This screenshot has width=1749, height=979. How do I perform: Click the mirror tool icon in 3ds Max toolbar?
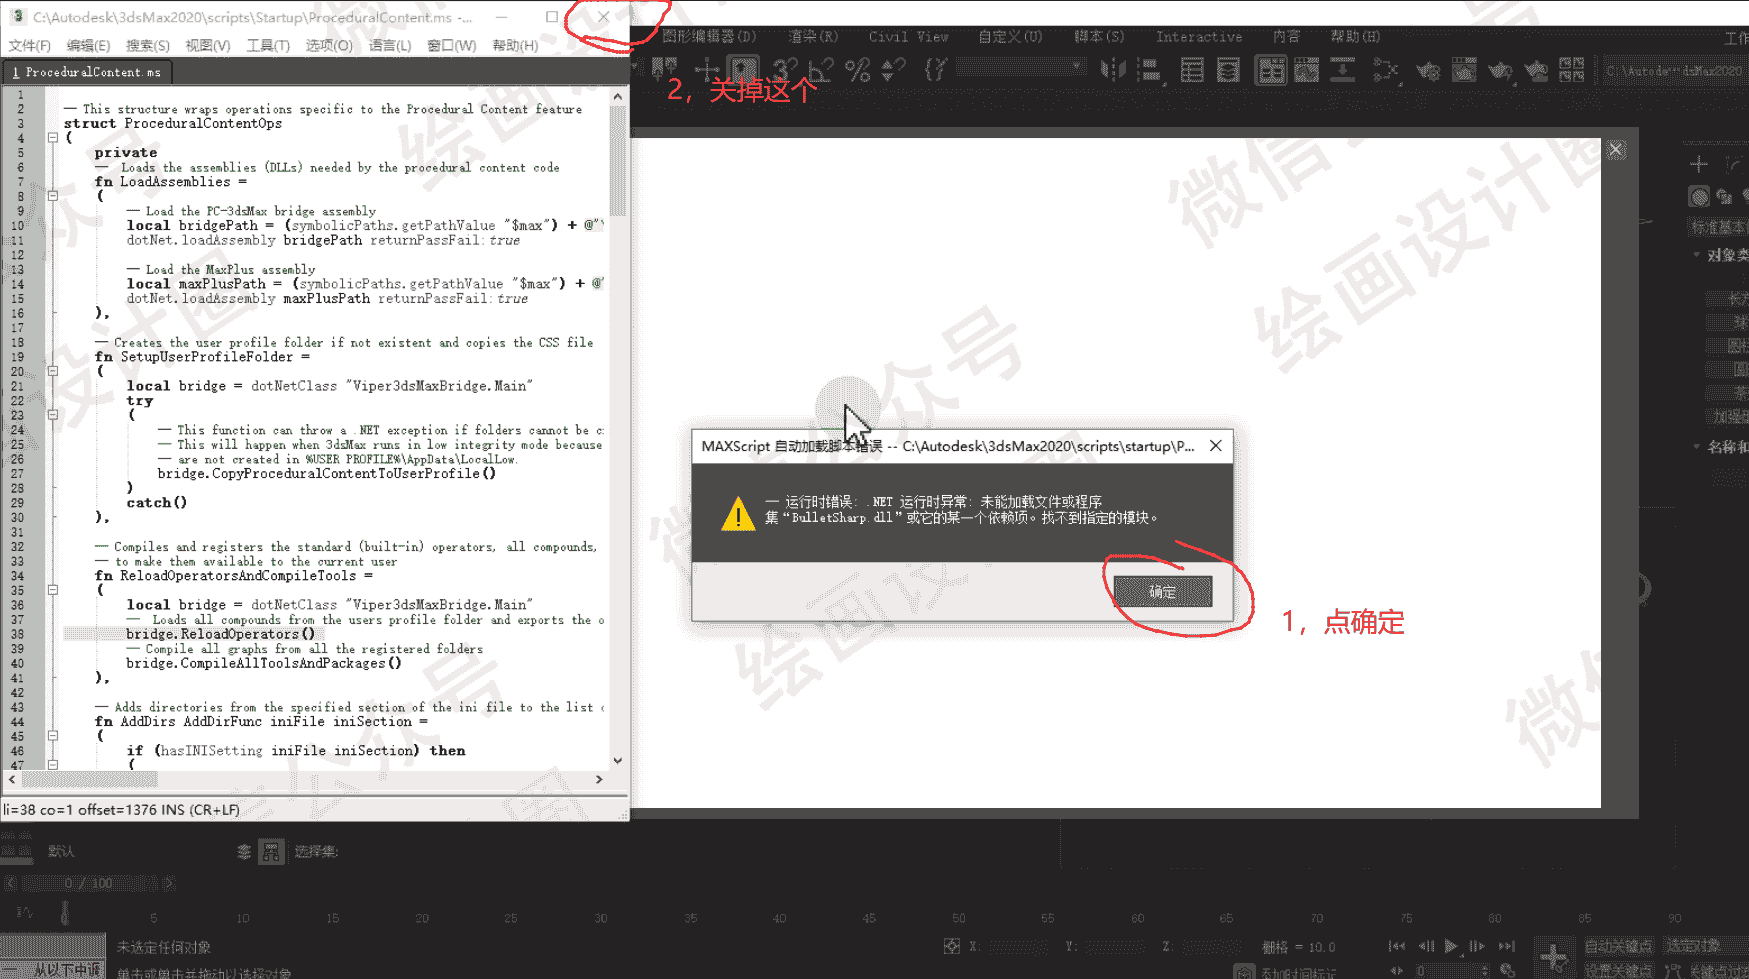click(x=1112, y=70)
